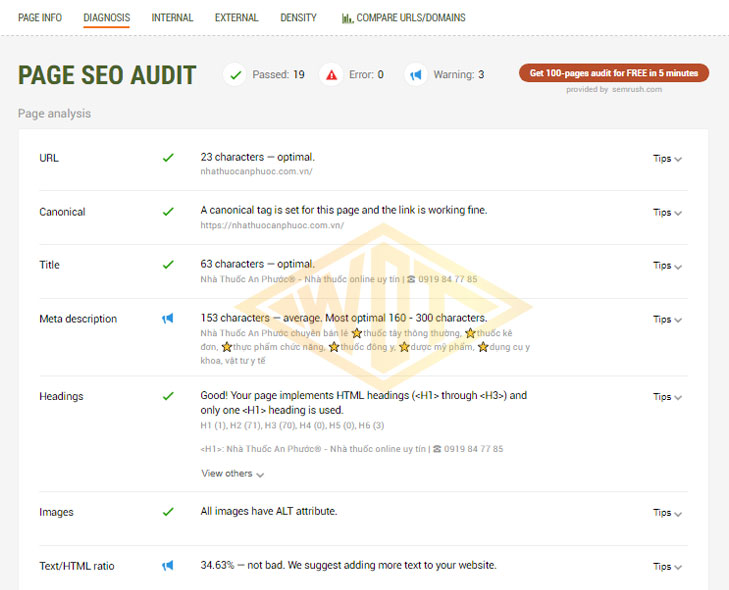729x590 pixels.
Task: Click the megaphone icon for Text/HTML ratio
Action: coord(168,565)
